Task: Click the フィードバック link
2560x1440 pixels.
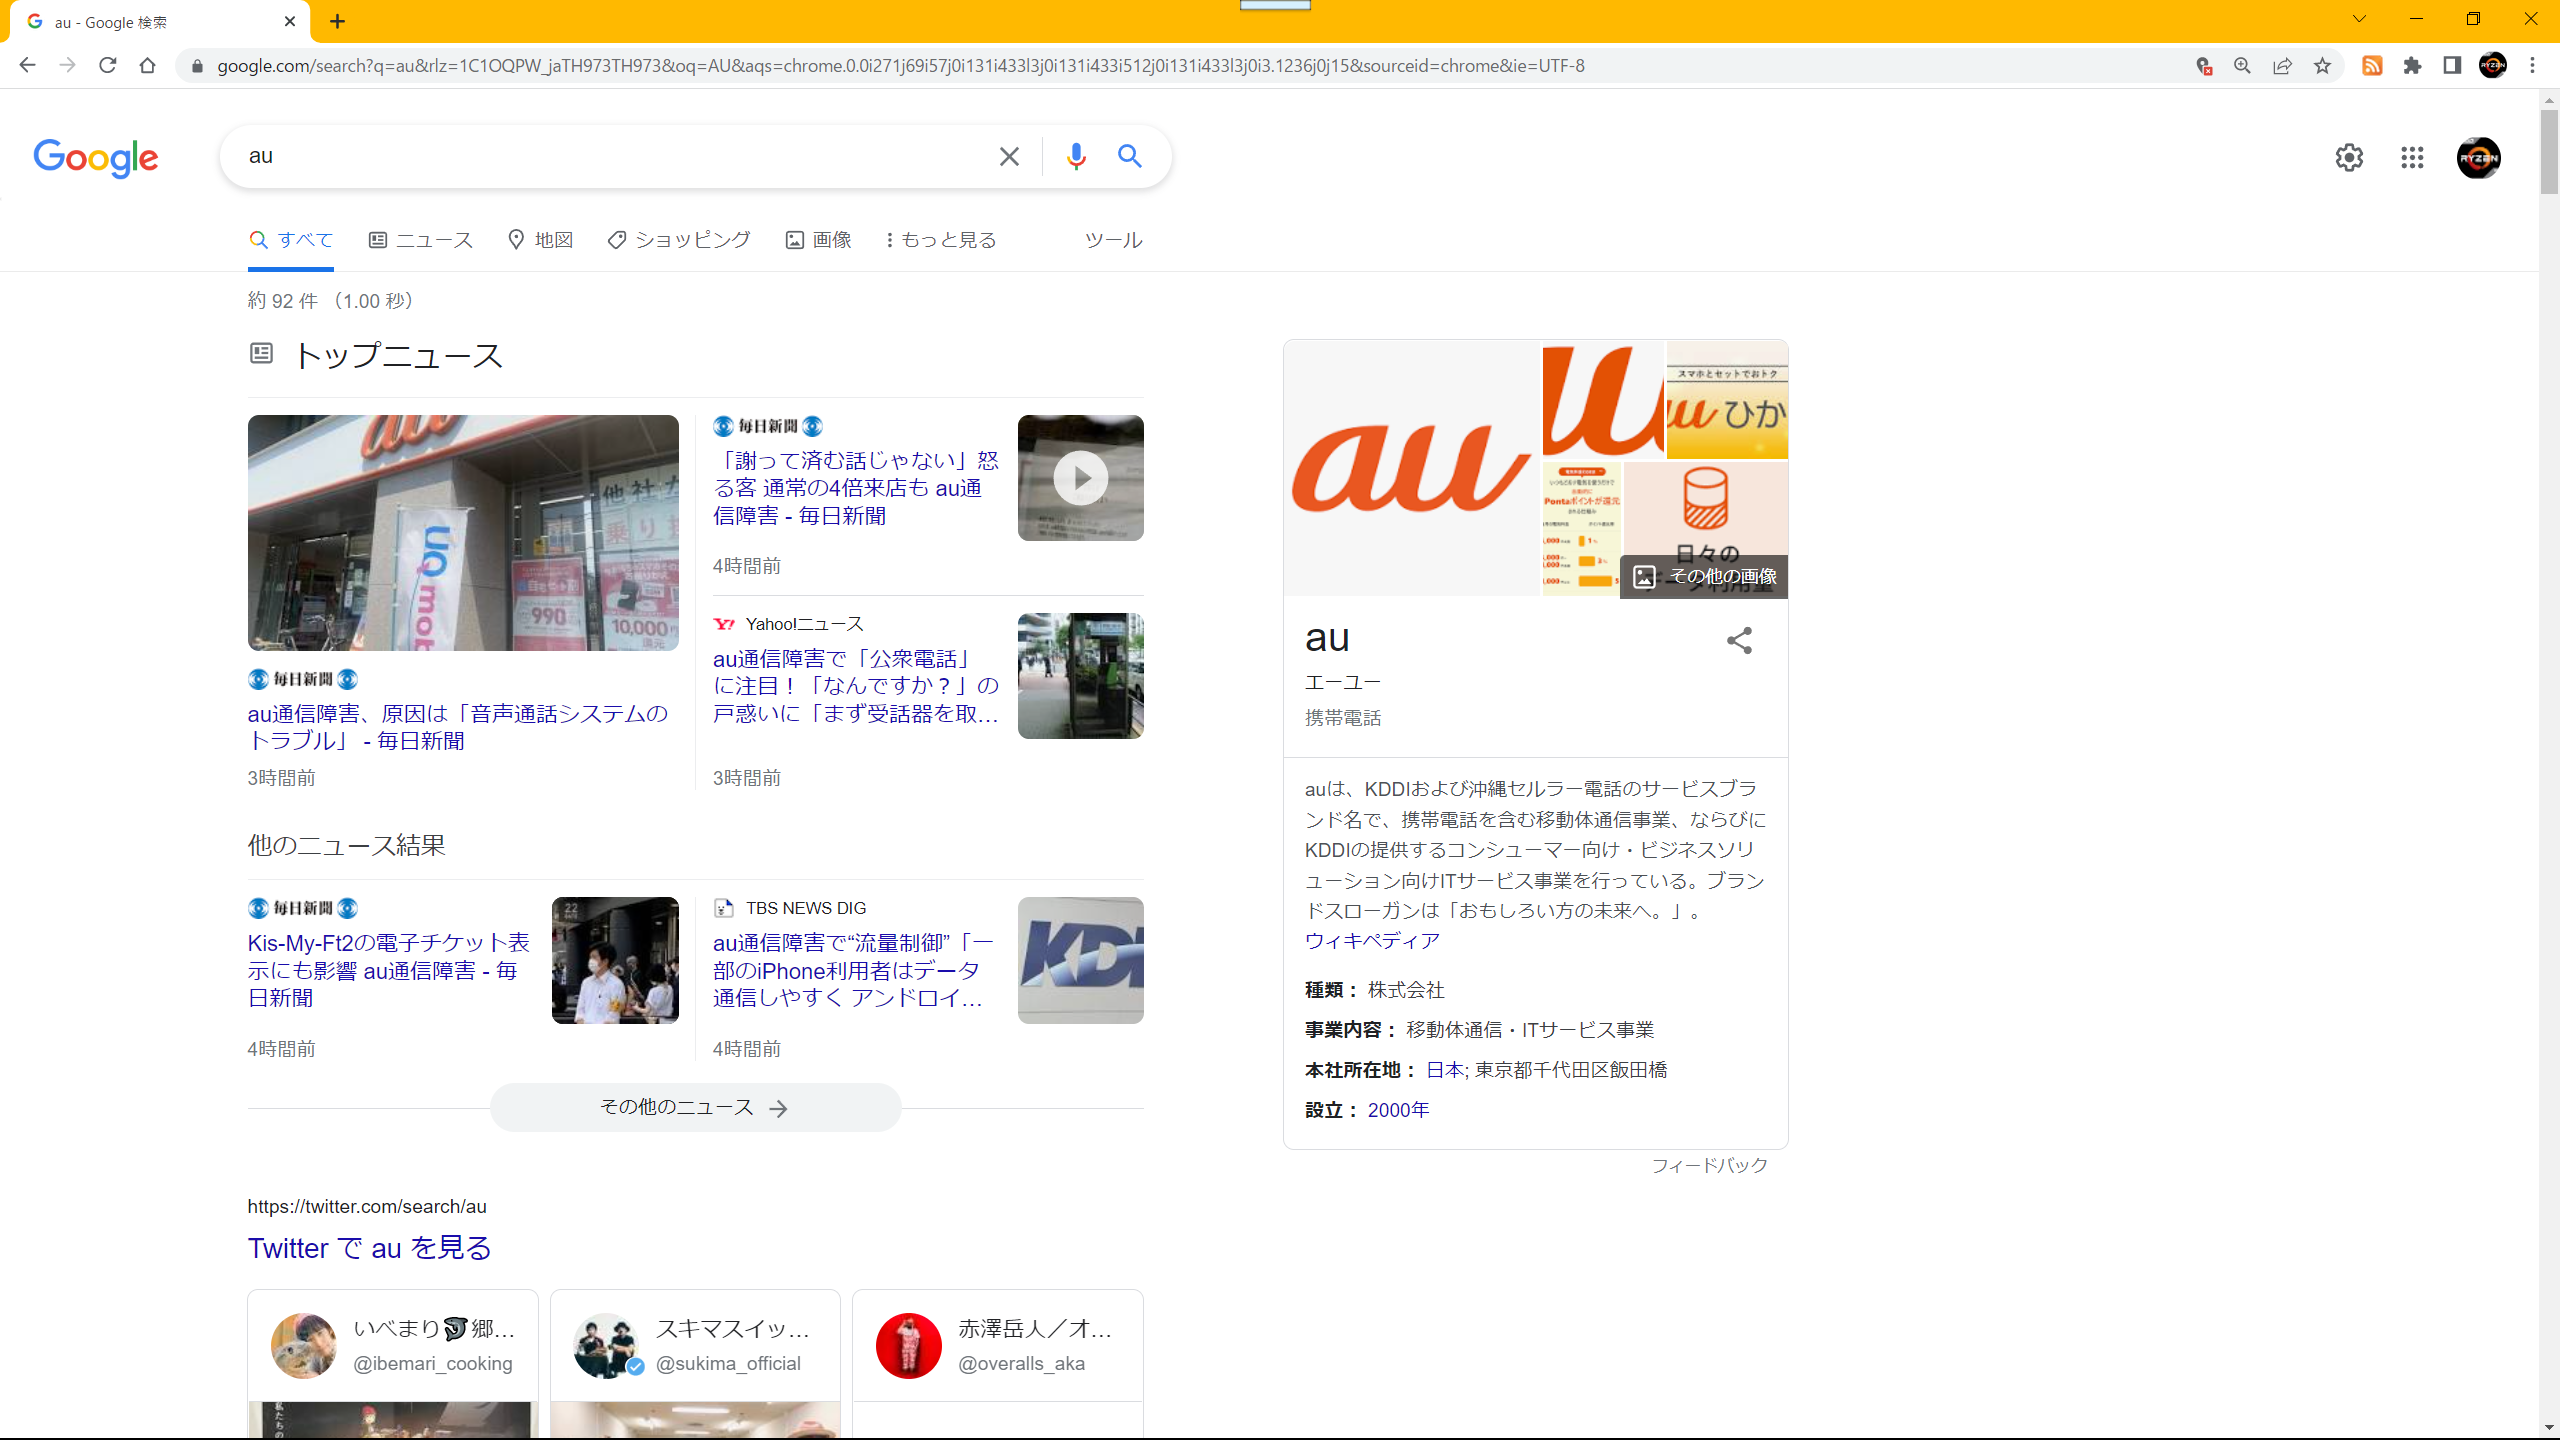Action: pyautogui.click(x=1709, y=1166)
